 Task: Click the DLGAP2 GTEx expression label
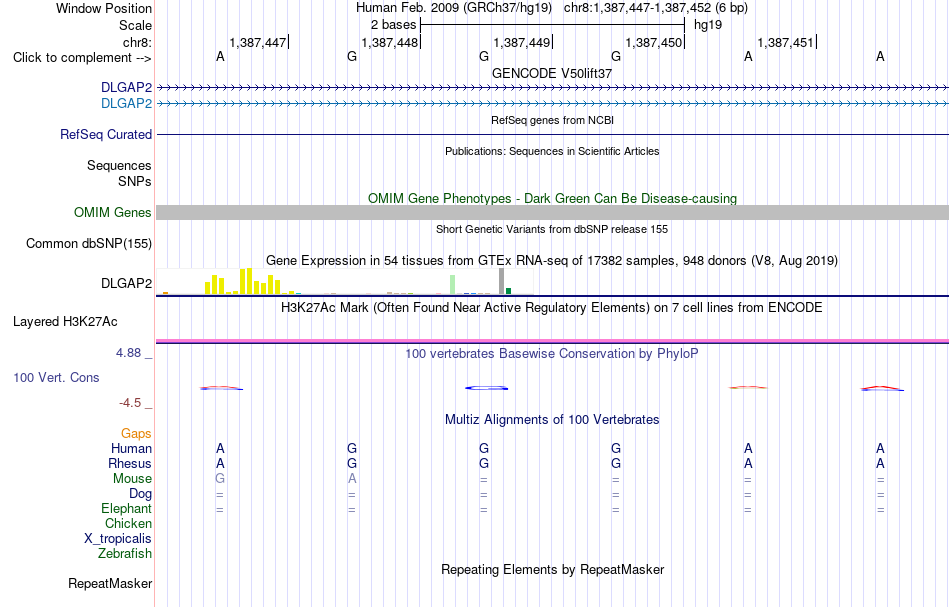tap(126, 284)
